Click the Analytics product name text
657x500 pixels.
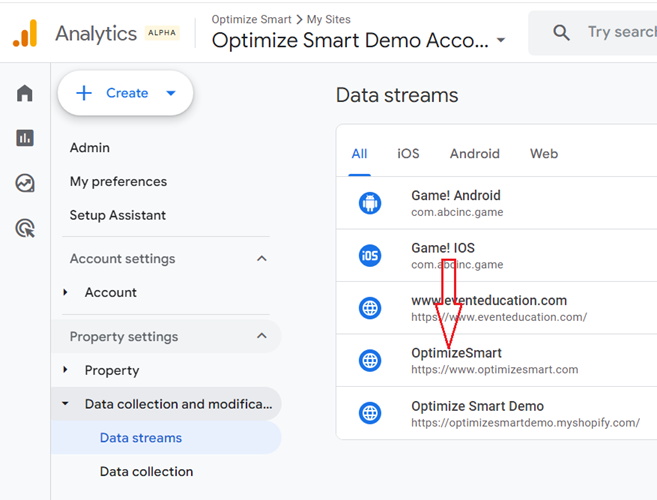point(96,34)
